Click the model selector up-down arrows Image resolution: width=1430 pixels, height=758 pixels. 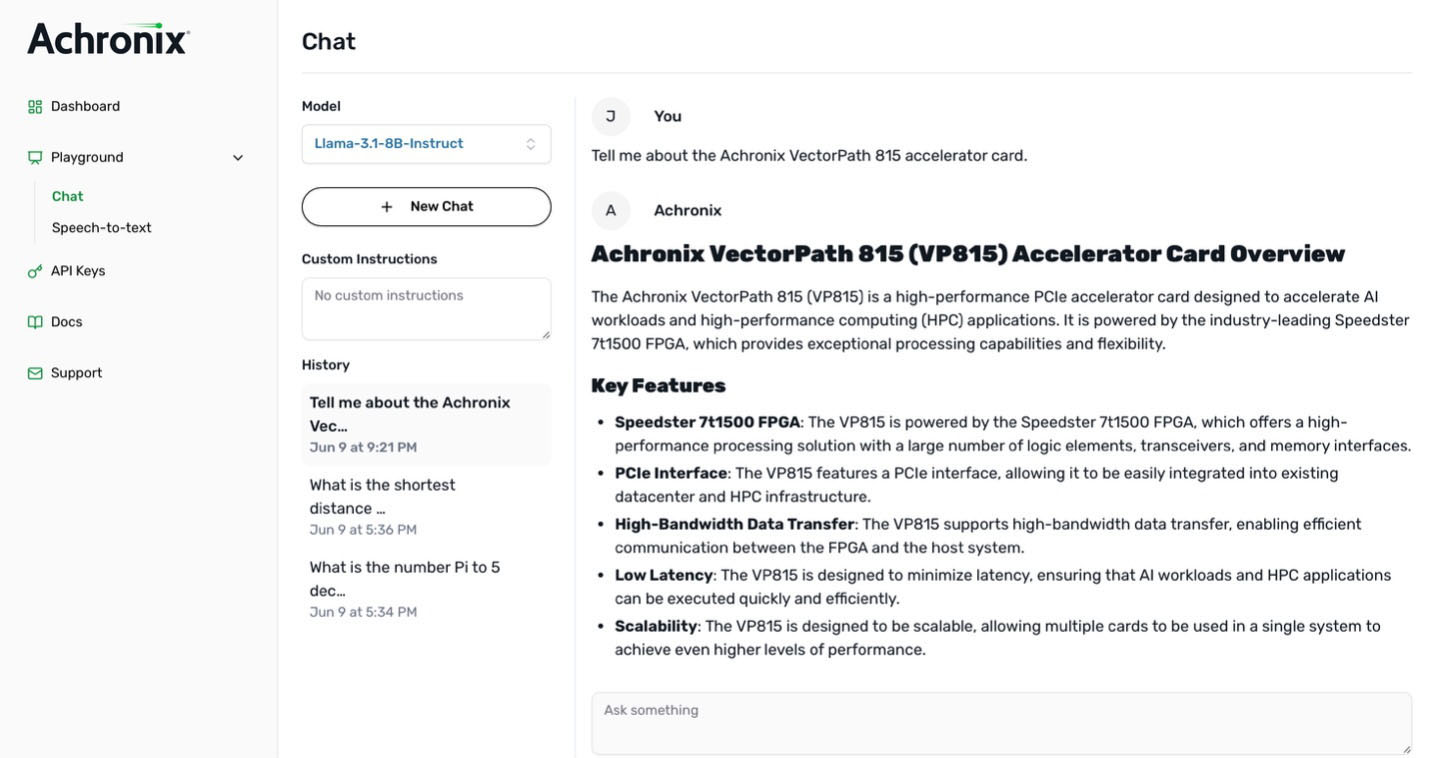[531, 144]
